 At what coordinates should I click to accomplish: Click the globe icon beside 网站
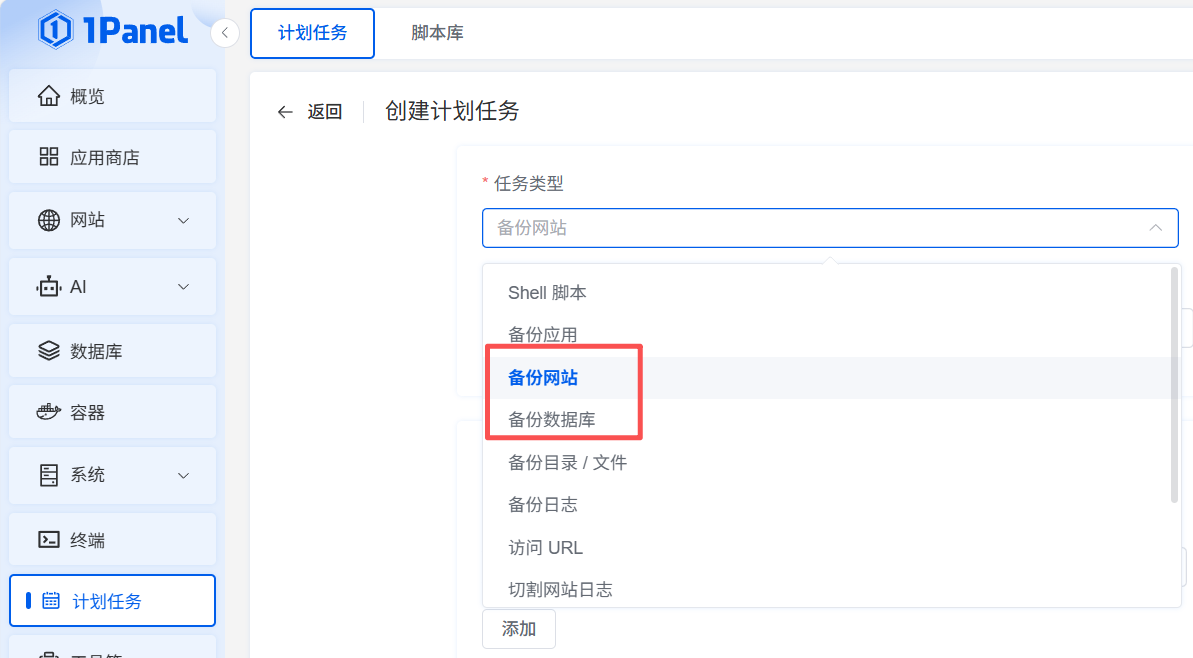click(48, 220)
